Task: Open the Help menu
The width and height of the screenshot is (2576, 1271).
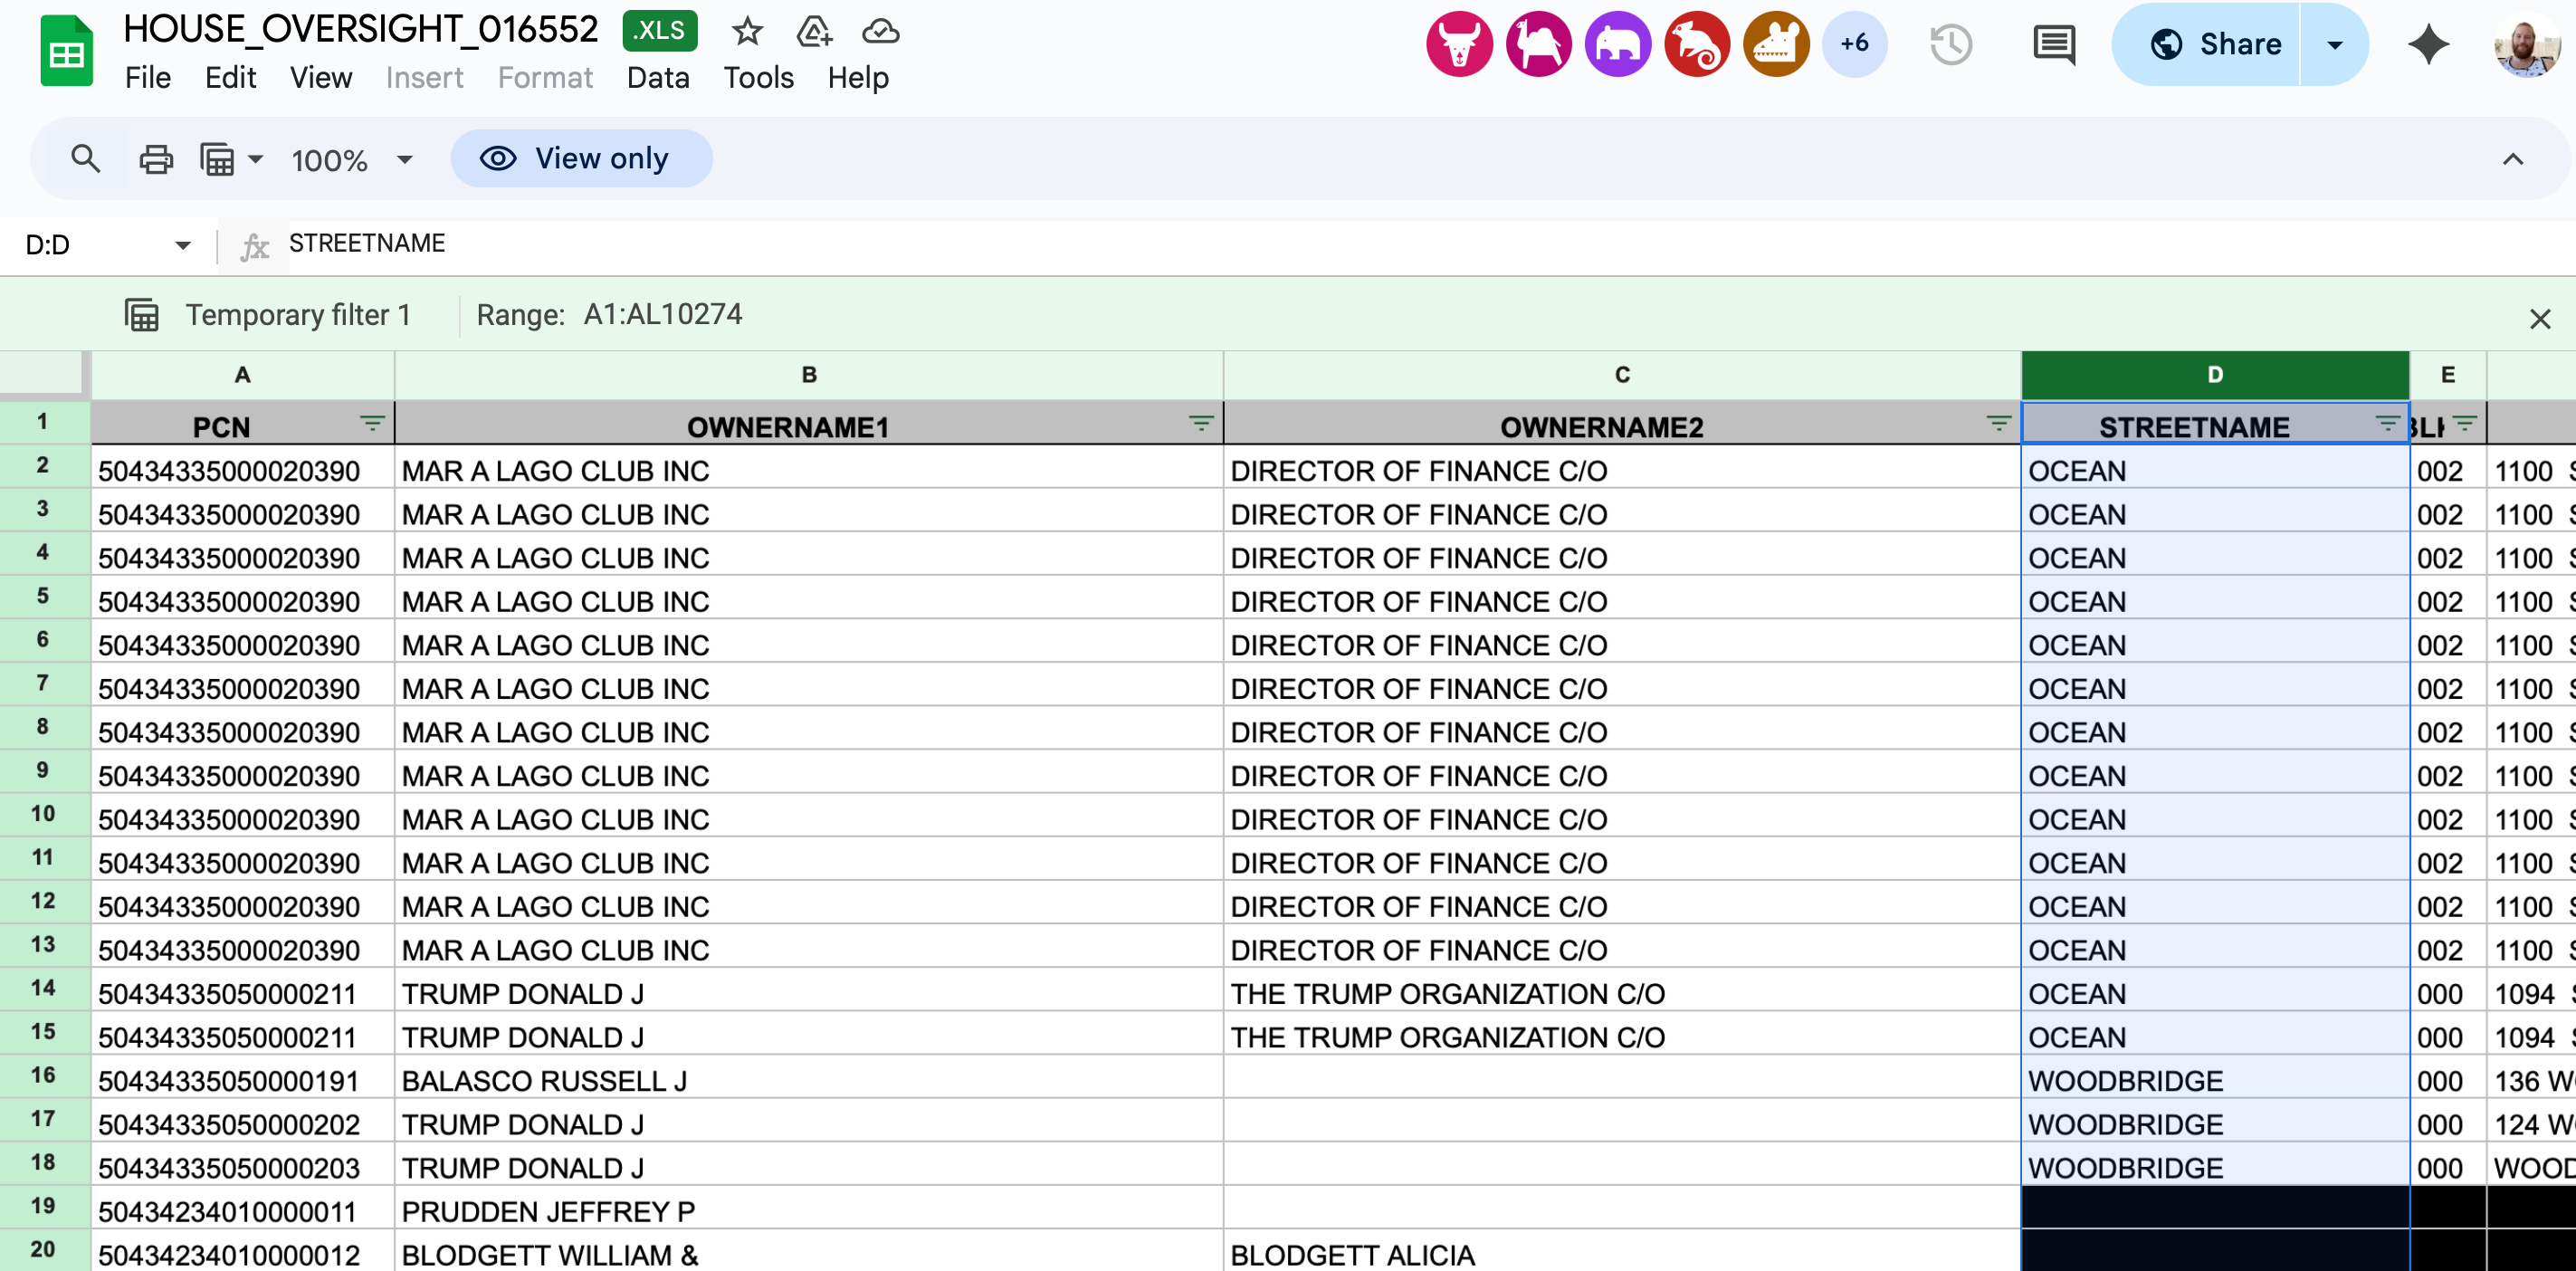Action: [858, 78]
